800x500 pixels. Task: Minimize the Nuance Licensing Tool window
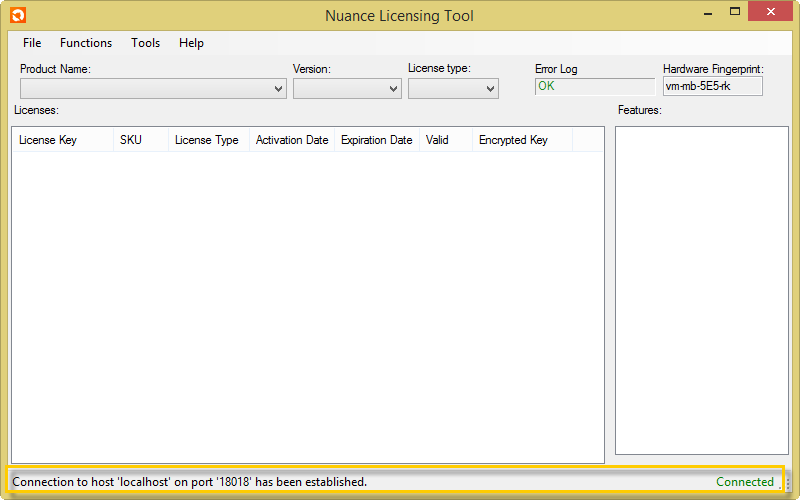tap(708, 13)
